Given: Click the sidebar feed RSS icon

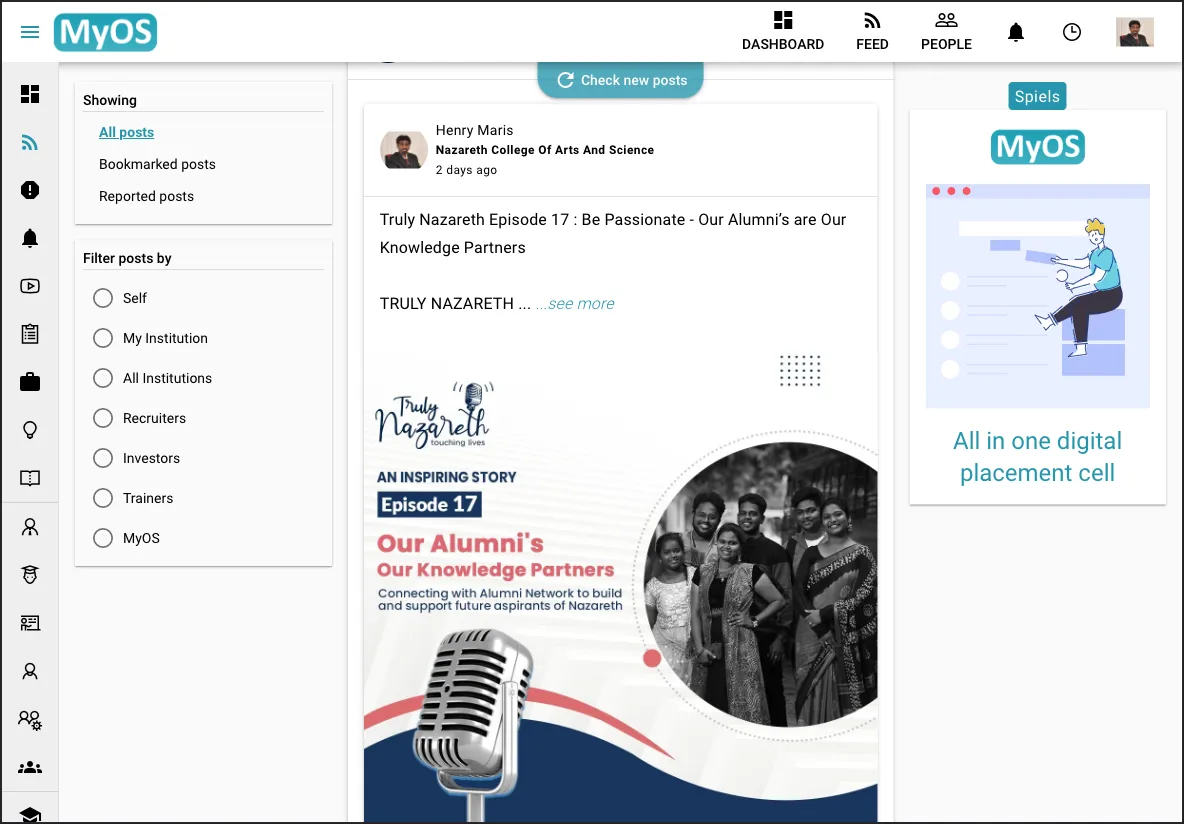Looking at the screenshot, I should click(x=29, y=142).
